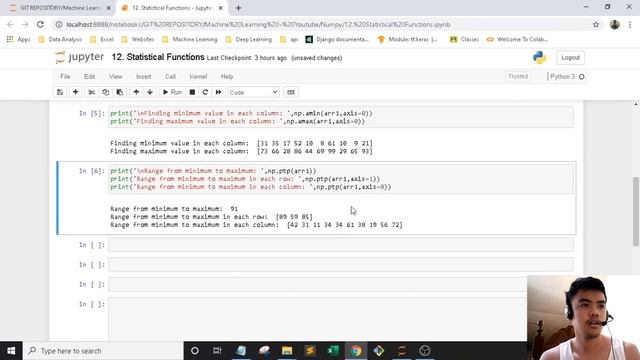Open the View menu

[116, 77]
